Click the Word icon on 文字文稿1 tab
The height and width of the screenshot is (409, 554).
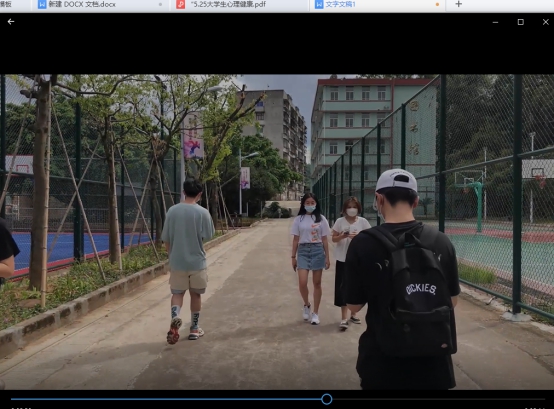click(319, 4)
